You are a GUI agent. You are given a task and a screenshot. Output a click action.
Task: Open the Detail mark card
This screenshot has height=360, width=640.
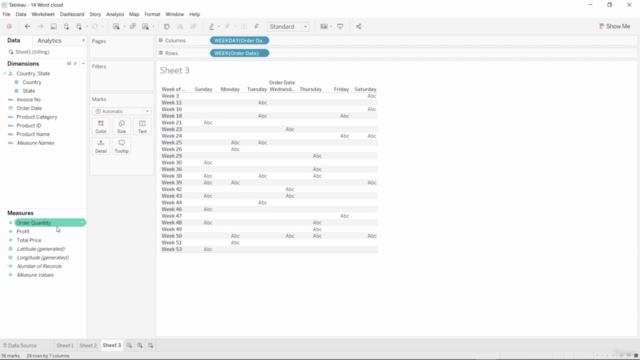(x=101, y=146)
